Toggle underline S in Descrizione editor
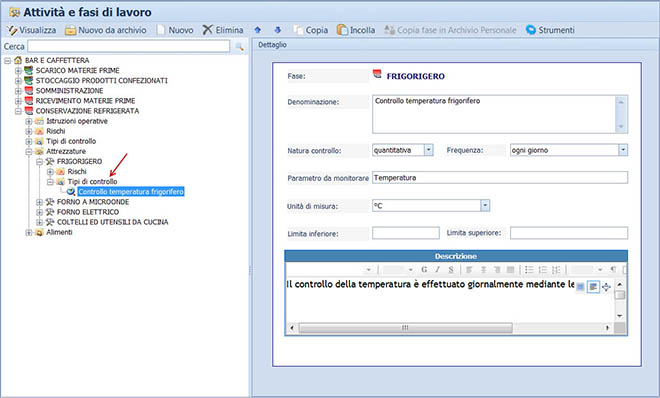The image size is (660, 398). [x=451, y=270]
